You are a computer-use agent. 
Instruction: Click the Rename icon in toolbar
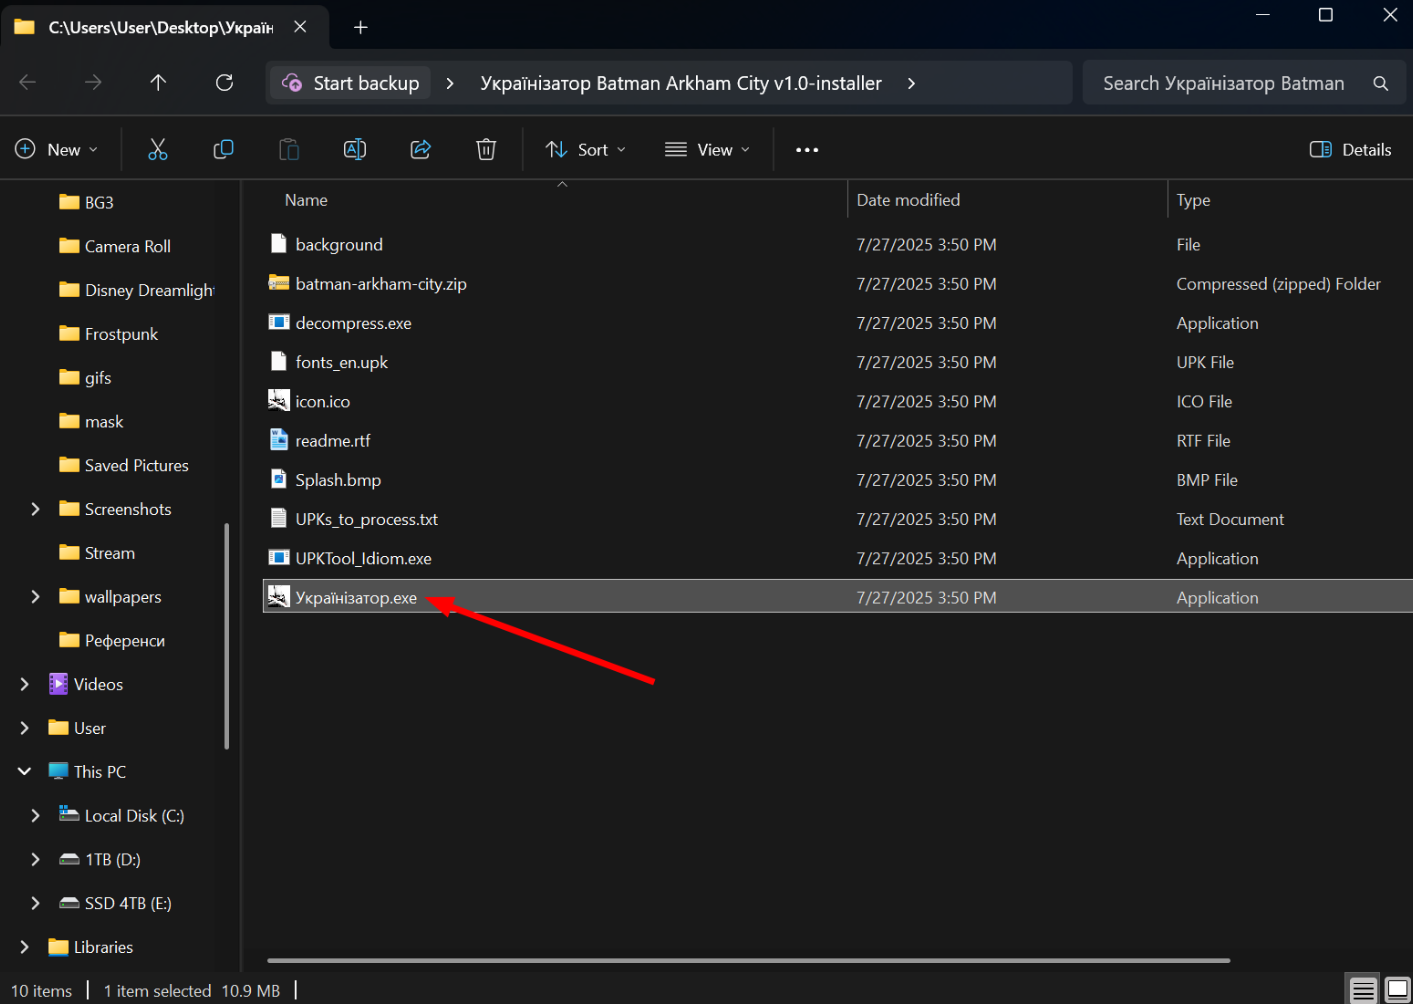355,149
